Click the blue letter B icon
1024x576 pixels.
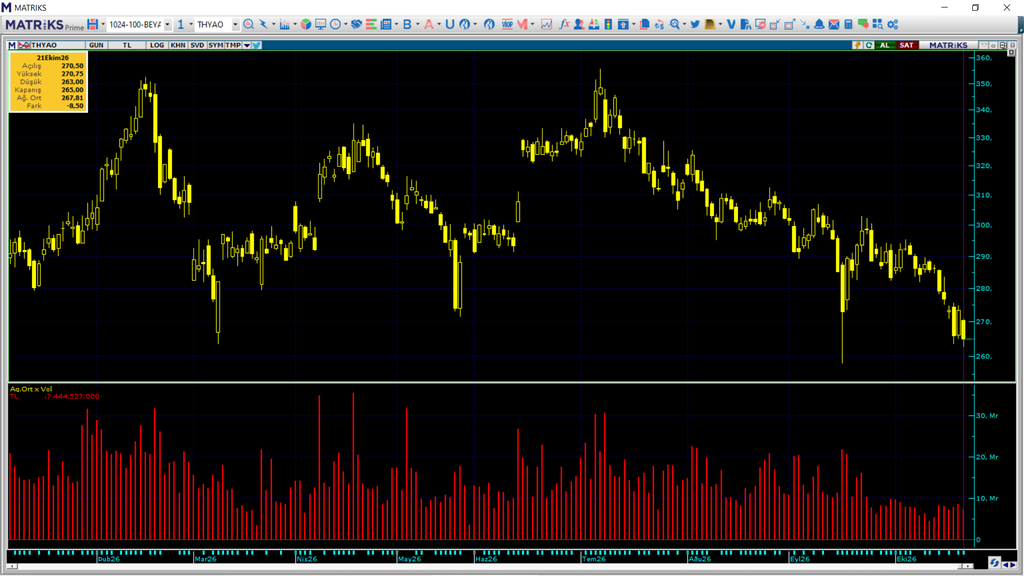(x=407, y=24)
